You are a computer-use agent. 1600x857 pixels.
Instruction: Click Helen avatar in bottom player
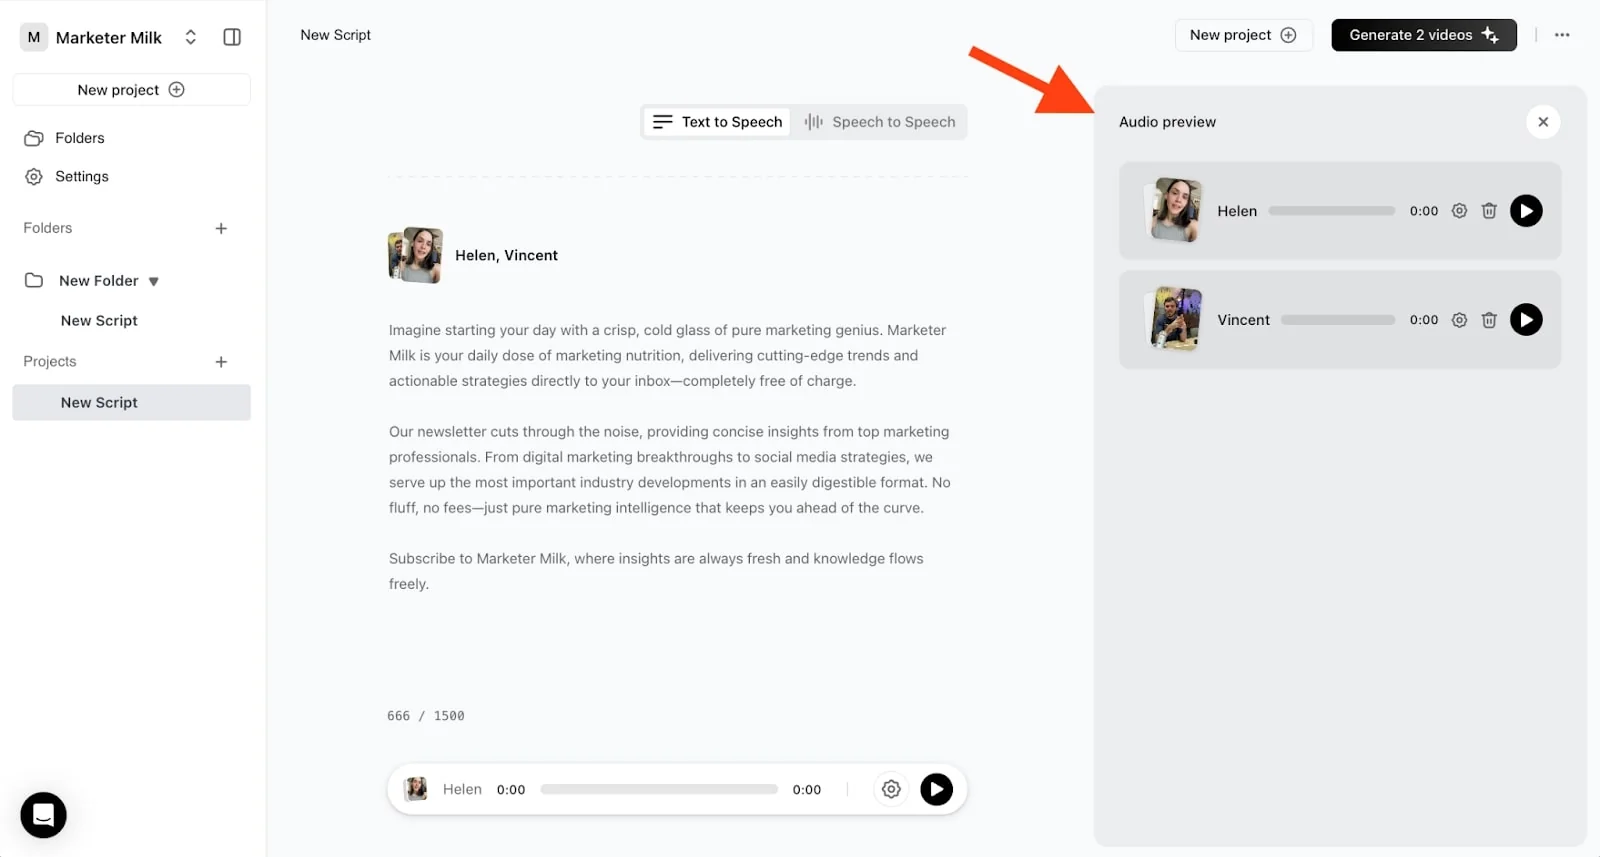click(415, 789)
